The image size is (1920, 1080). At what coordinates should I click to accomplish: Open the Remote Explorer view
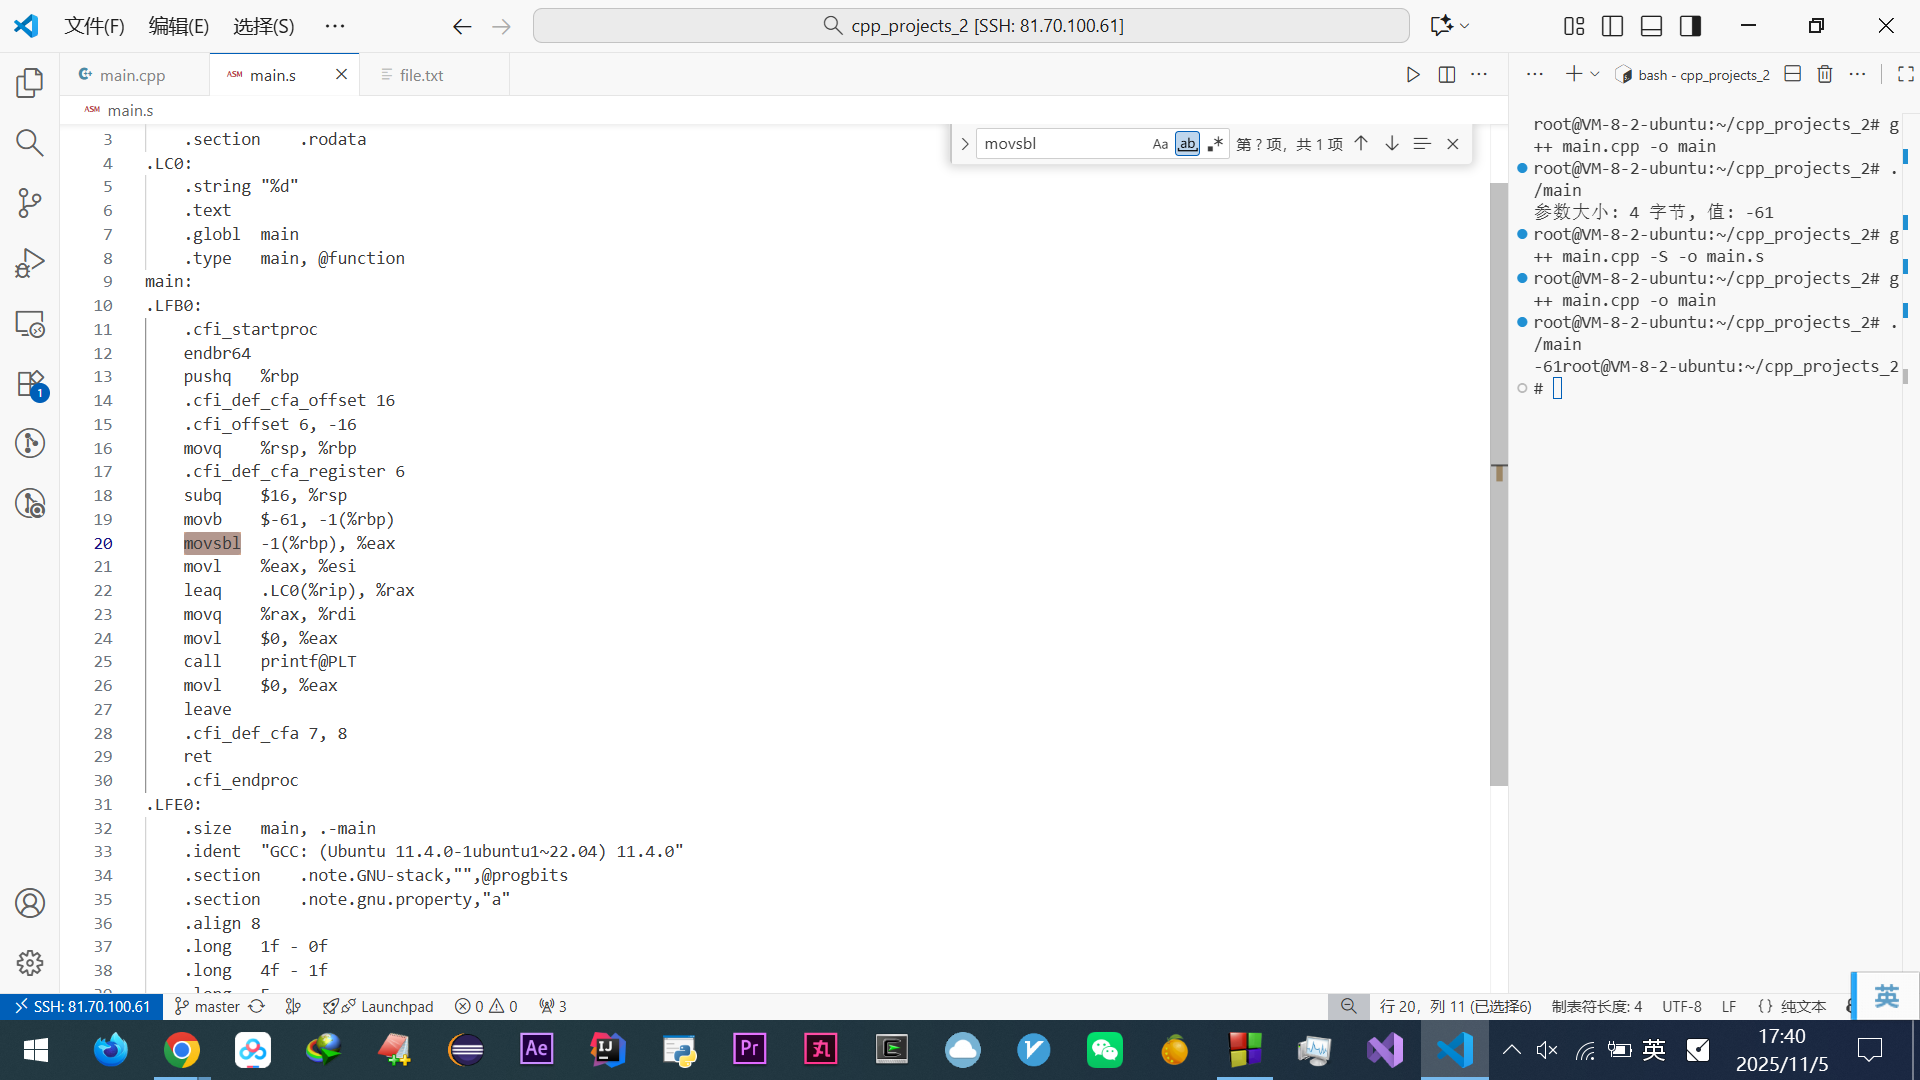pos(30,324)
